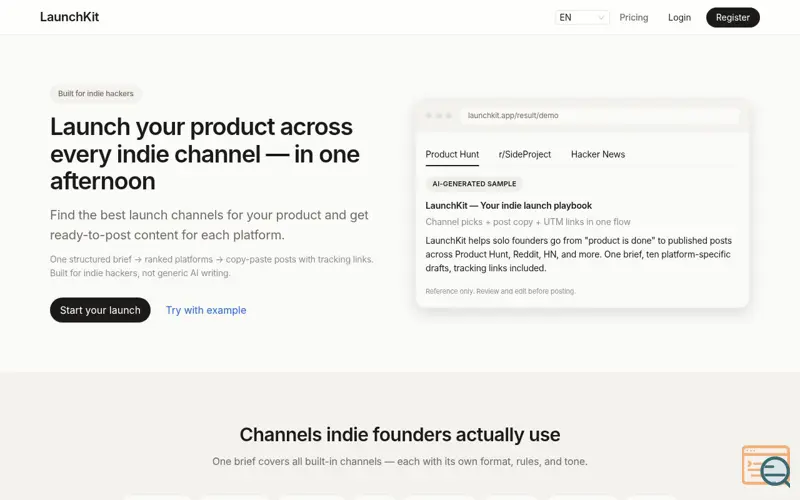Open the EN language dropdown

[x=582, y=17]
